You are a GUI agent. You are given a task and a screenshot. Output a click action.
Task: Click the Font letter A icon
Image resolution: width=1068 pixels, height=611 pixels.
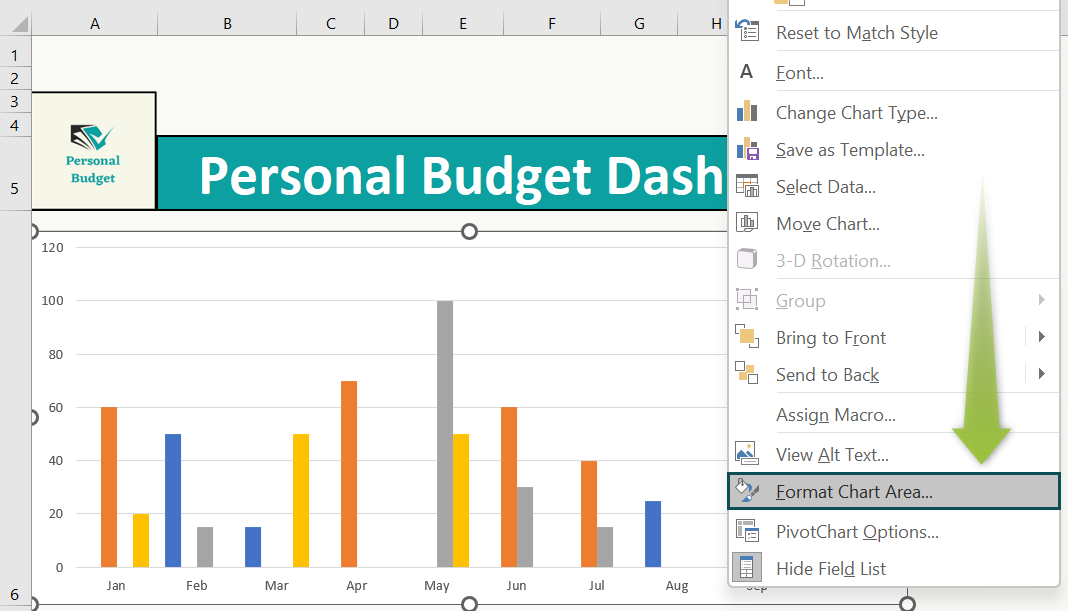(747, 72)
